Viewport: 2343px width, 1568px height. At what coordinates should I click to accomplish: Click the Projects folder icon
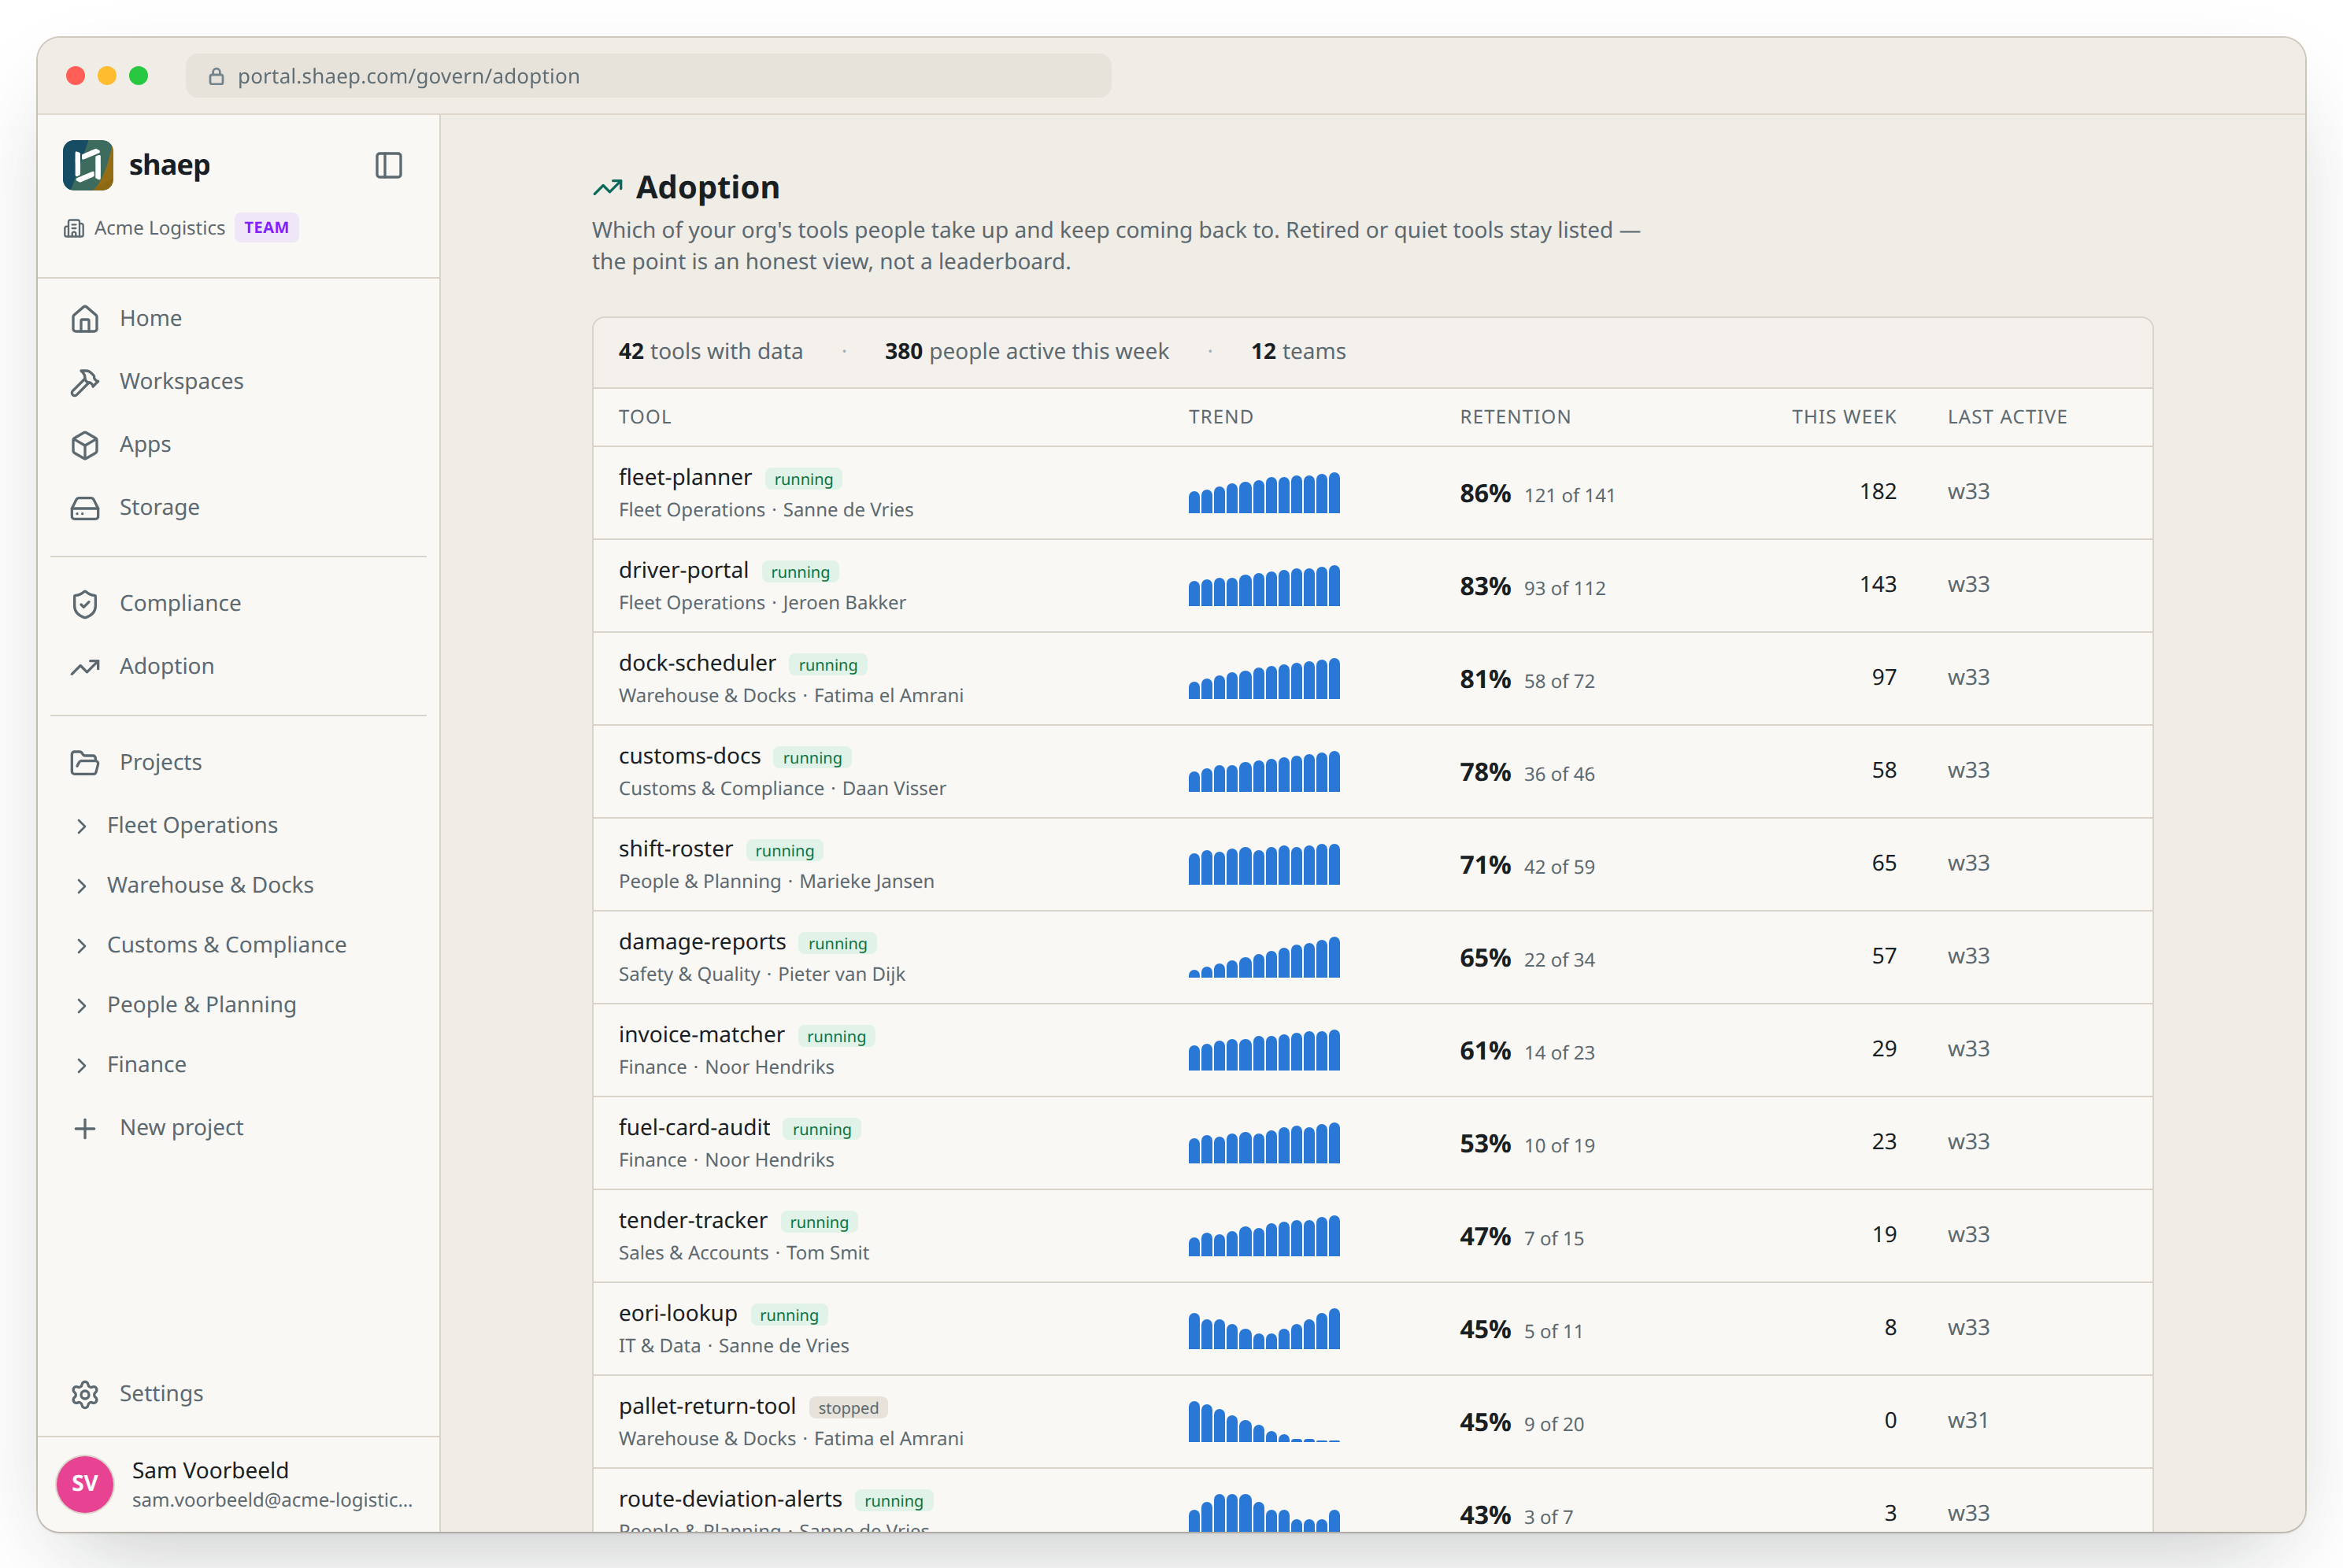[x=85, y=762]
